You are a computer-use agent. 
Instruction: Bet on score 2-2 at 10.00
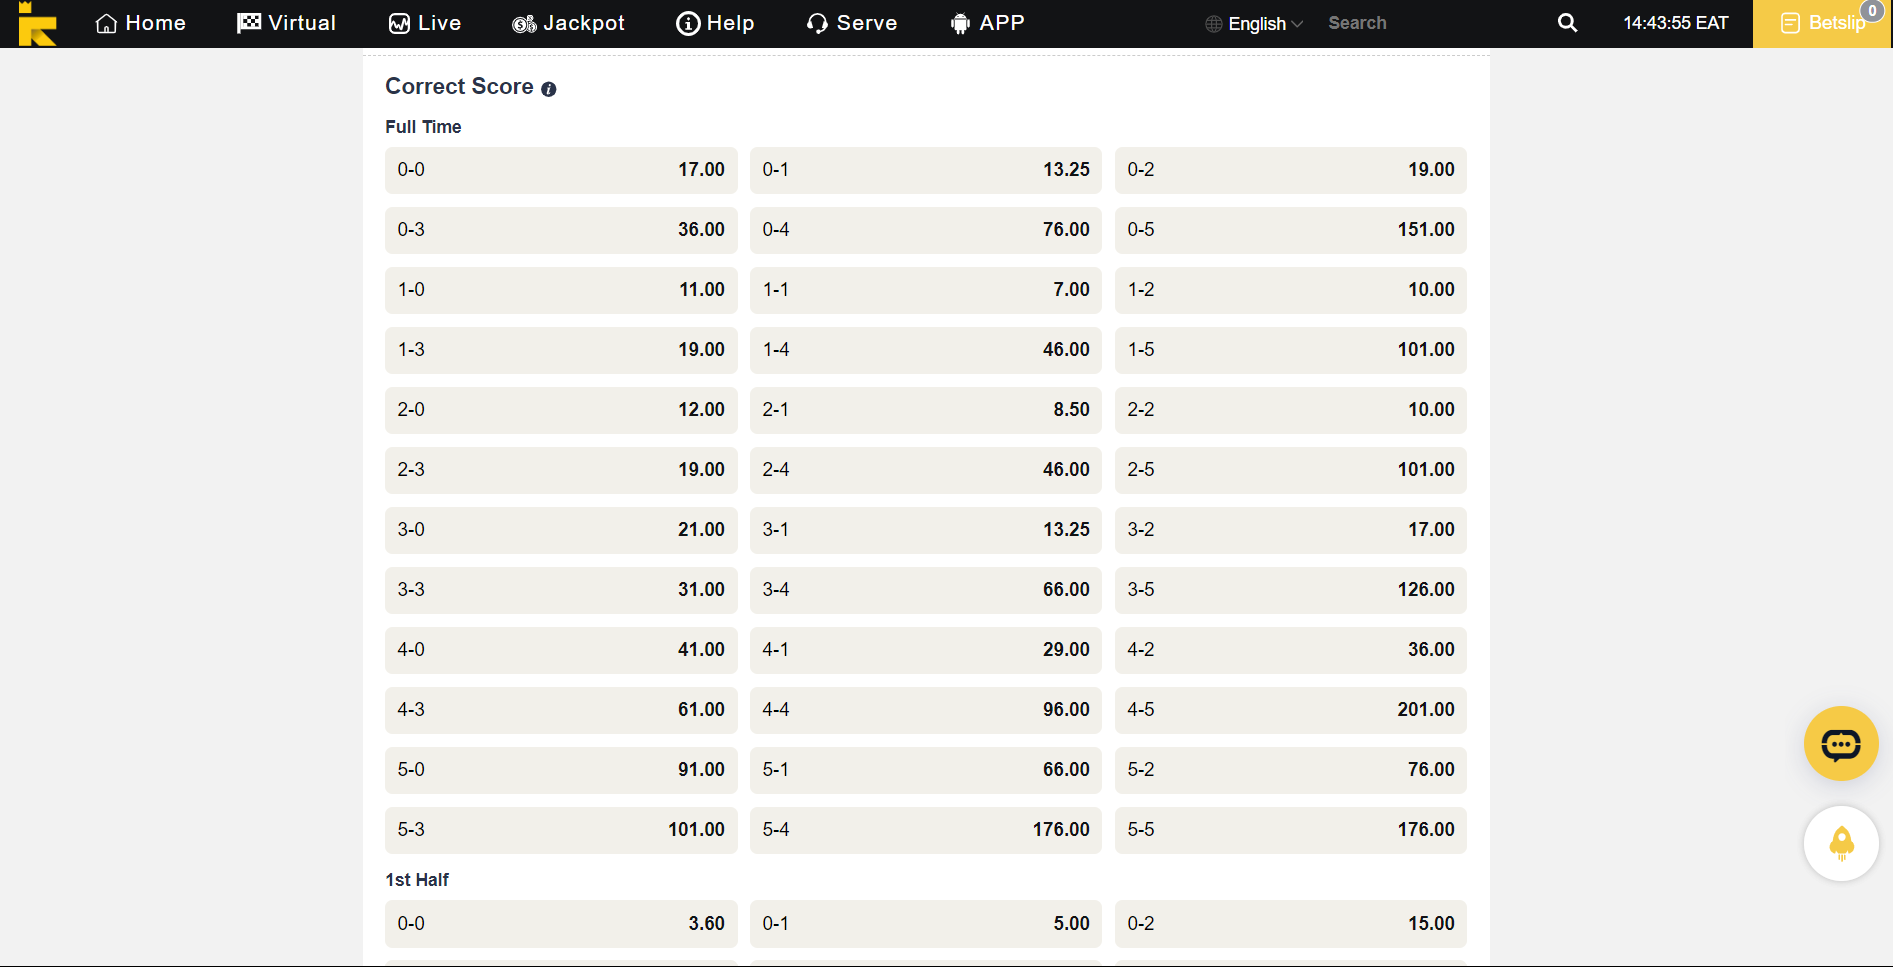(1291, 410)
